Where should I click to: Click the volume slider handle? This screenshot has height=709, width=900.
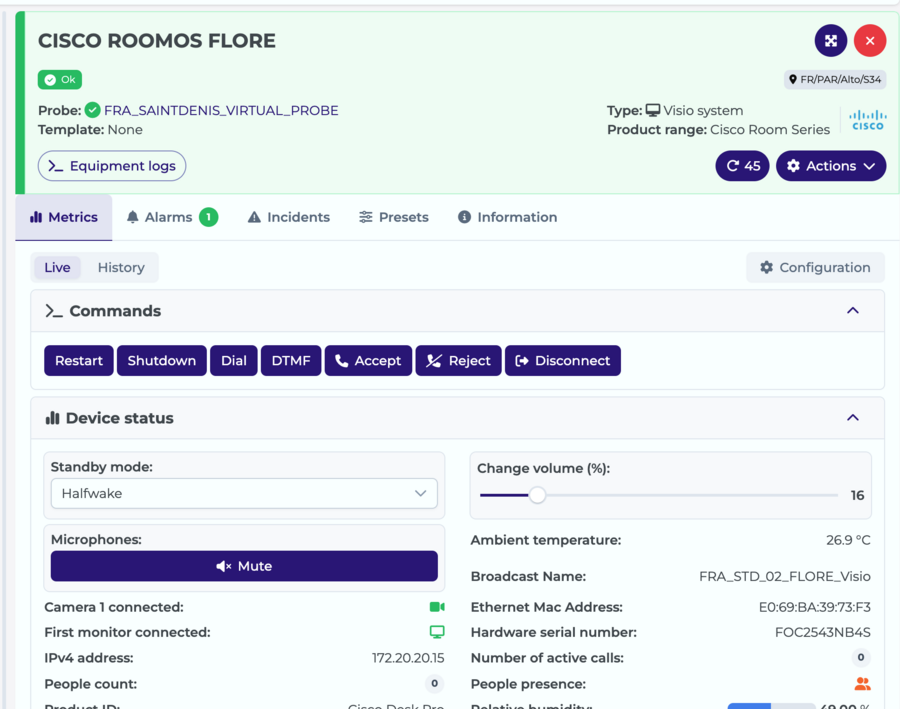click(537, 495)
